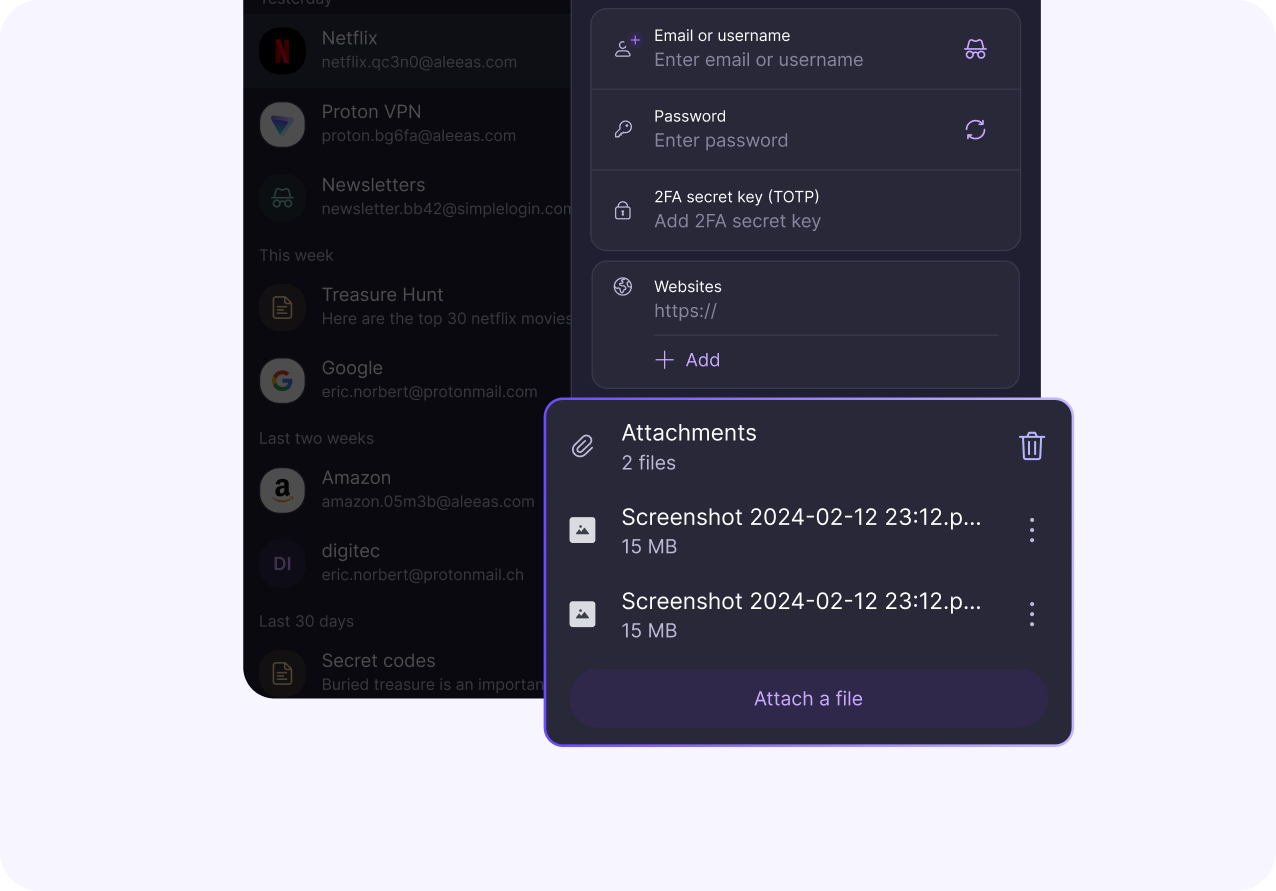Delete all attachments with trash icon
This screenshot has width=1276, height=891.
[x=1032, y=446]
